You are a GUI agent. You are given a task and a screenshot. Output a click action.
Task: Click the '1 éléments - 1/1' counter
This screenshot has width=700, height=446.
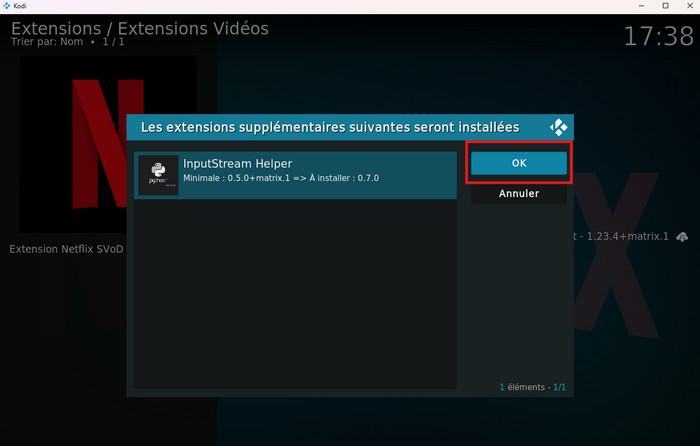point(533,387)
